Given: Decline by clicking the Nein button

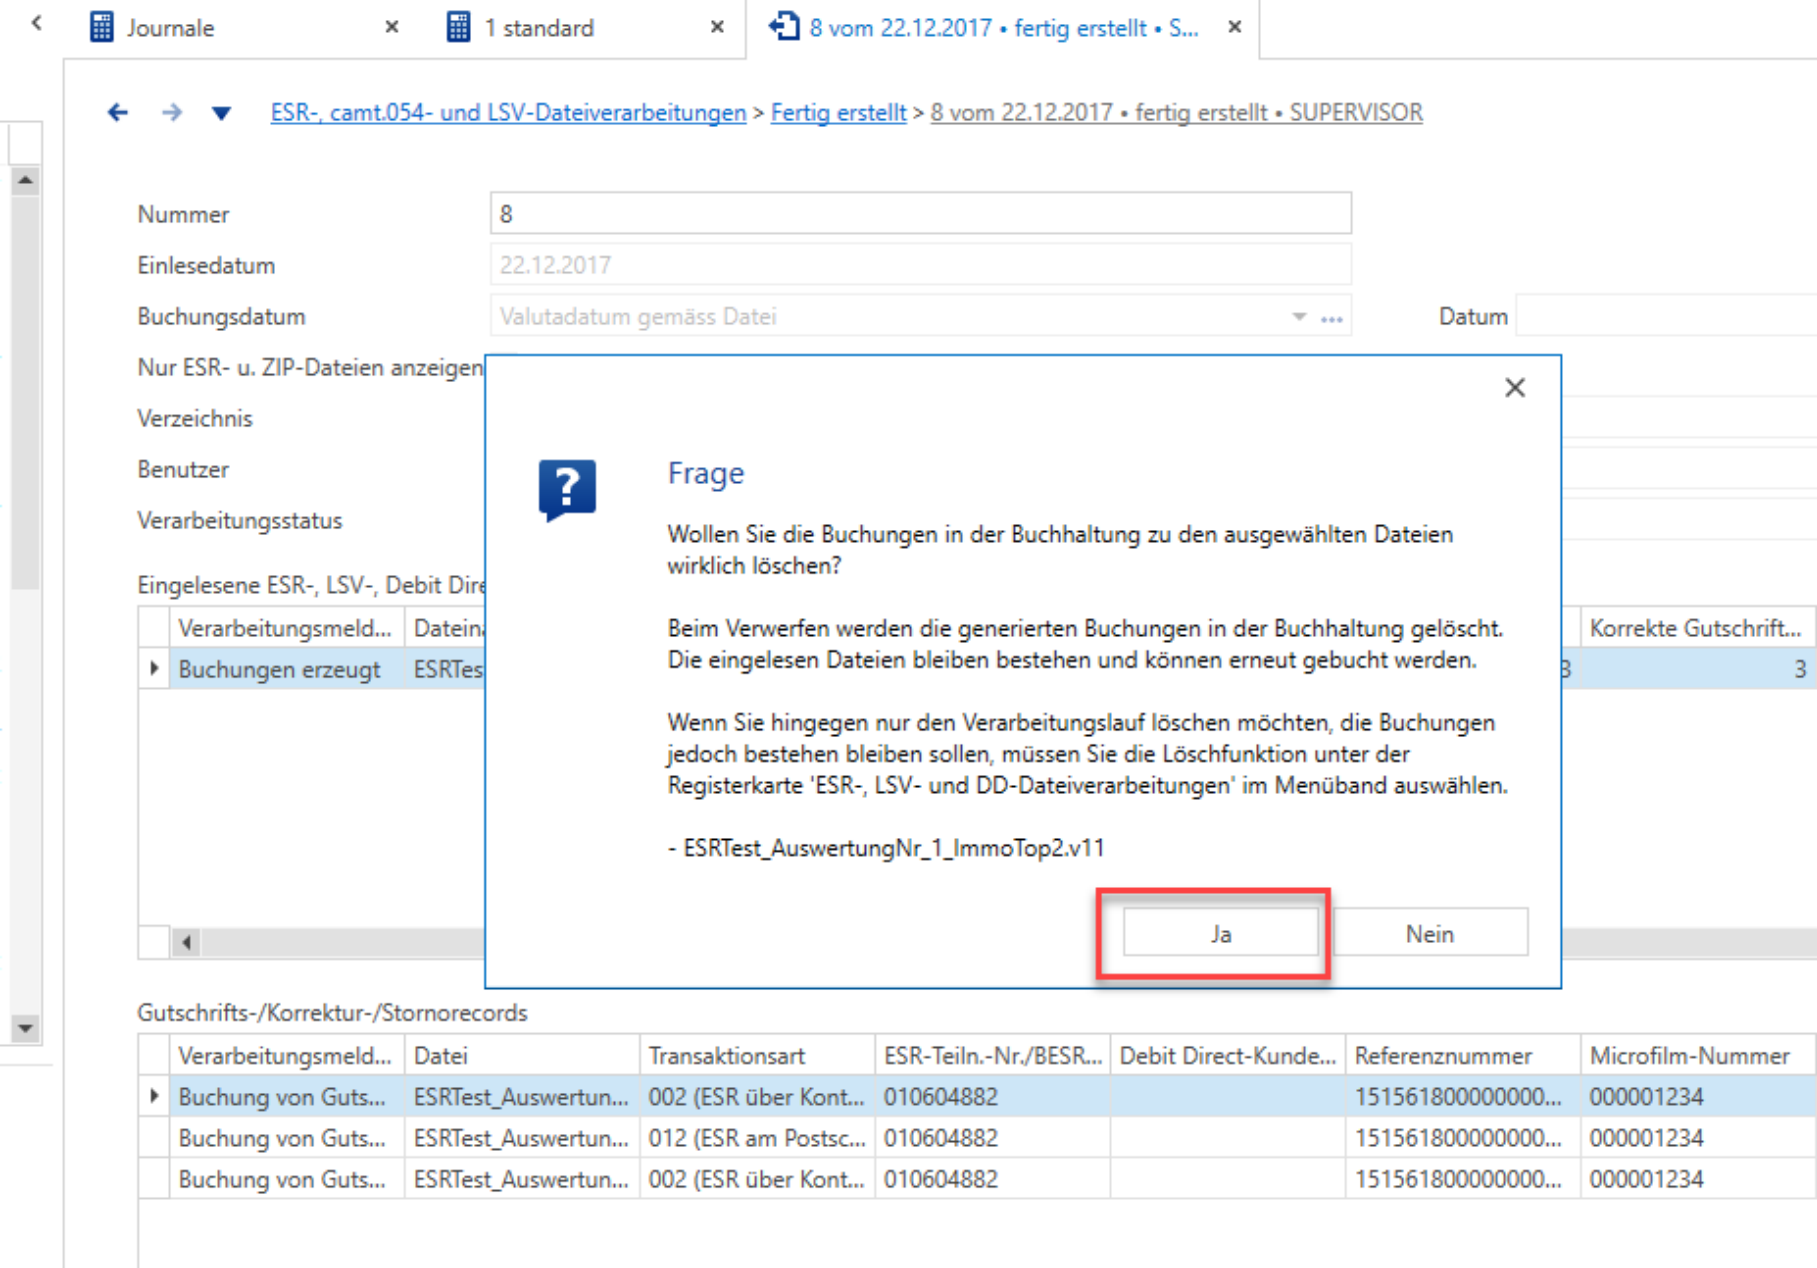Looking at the screenshot, I should [1430, 933].
